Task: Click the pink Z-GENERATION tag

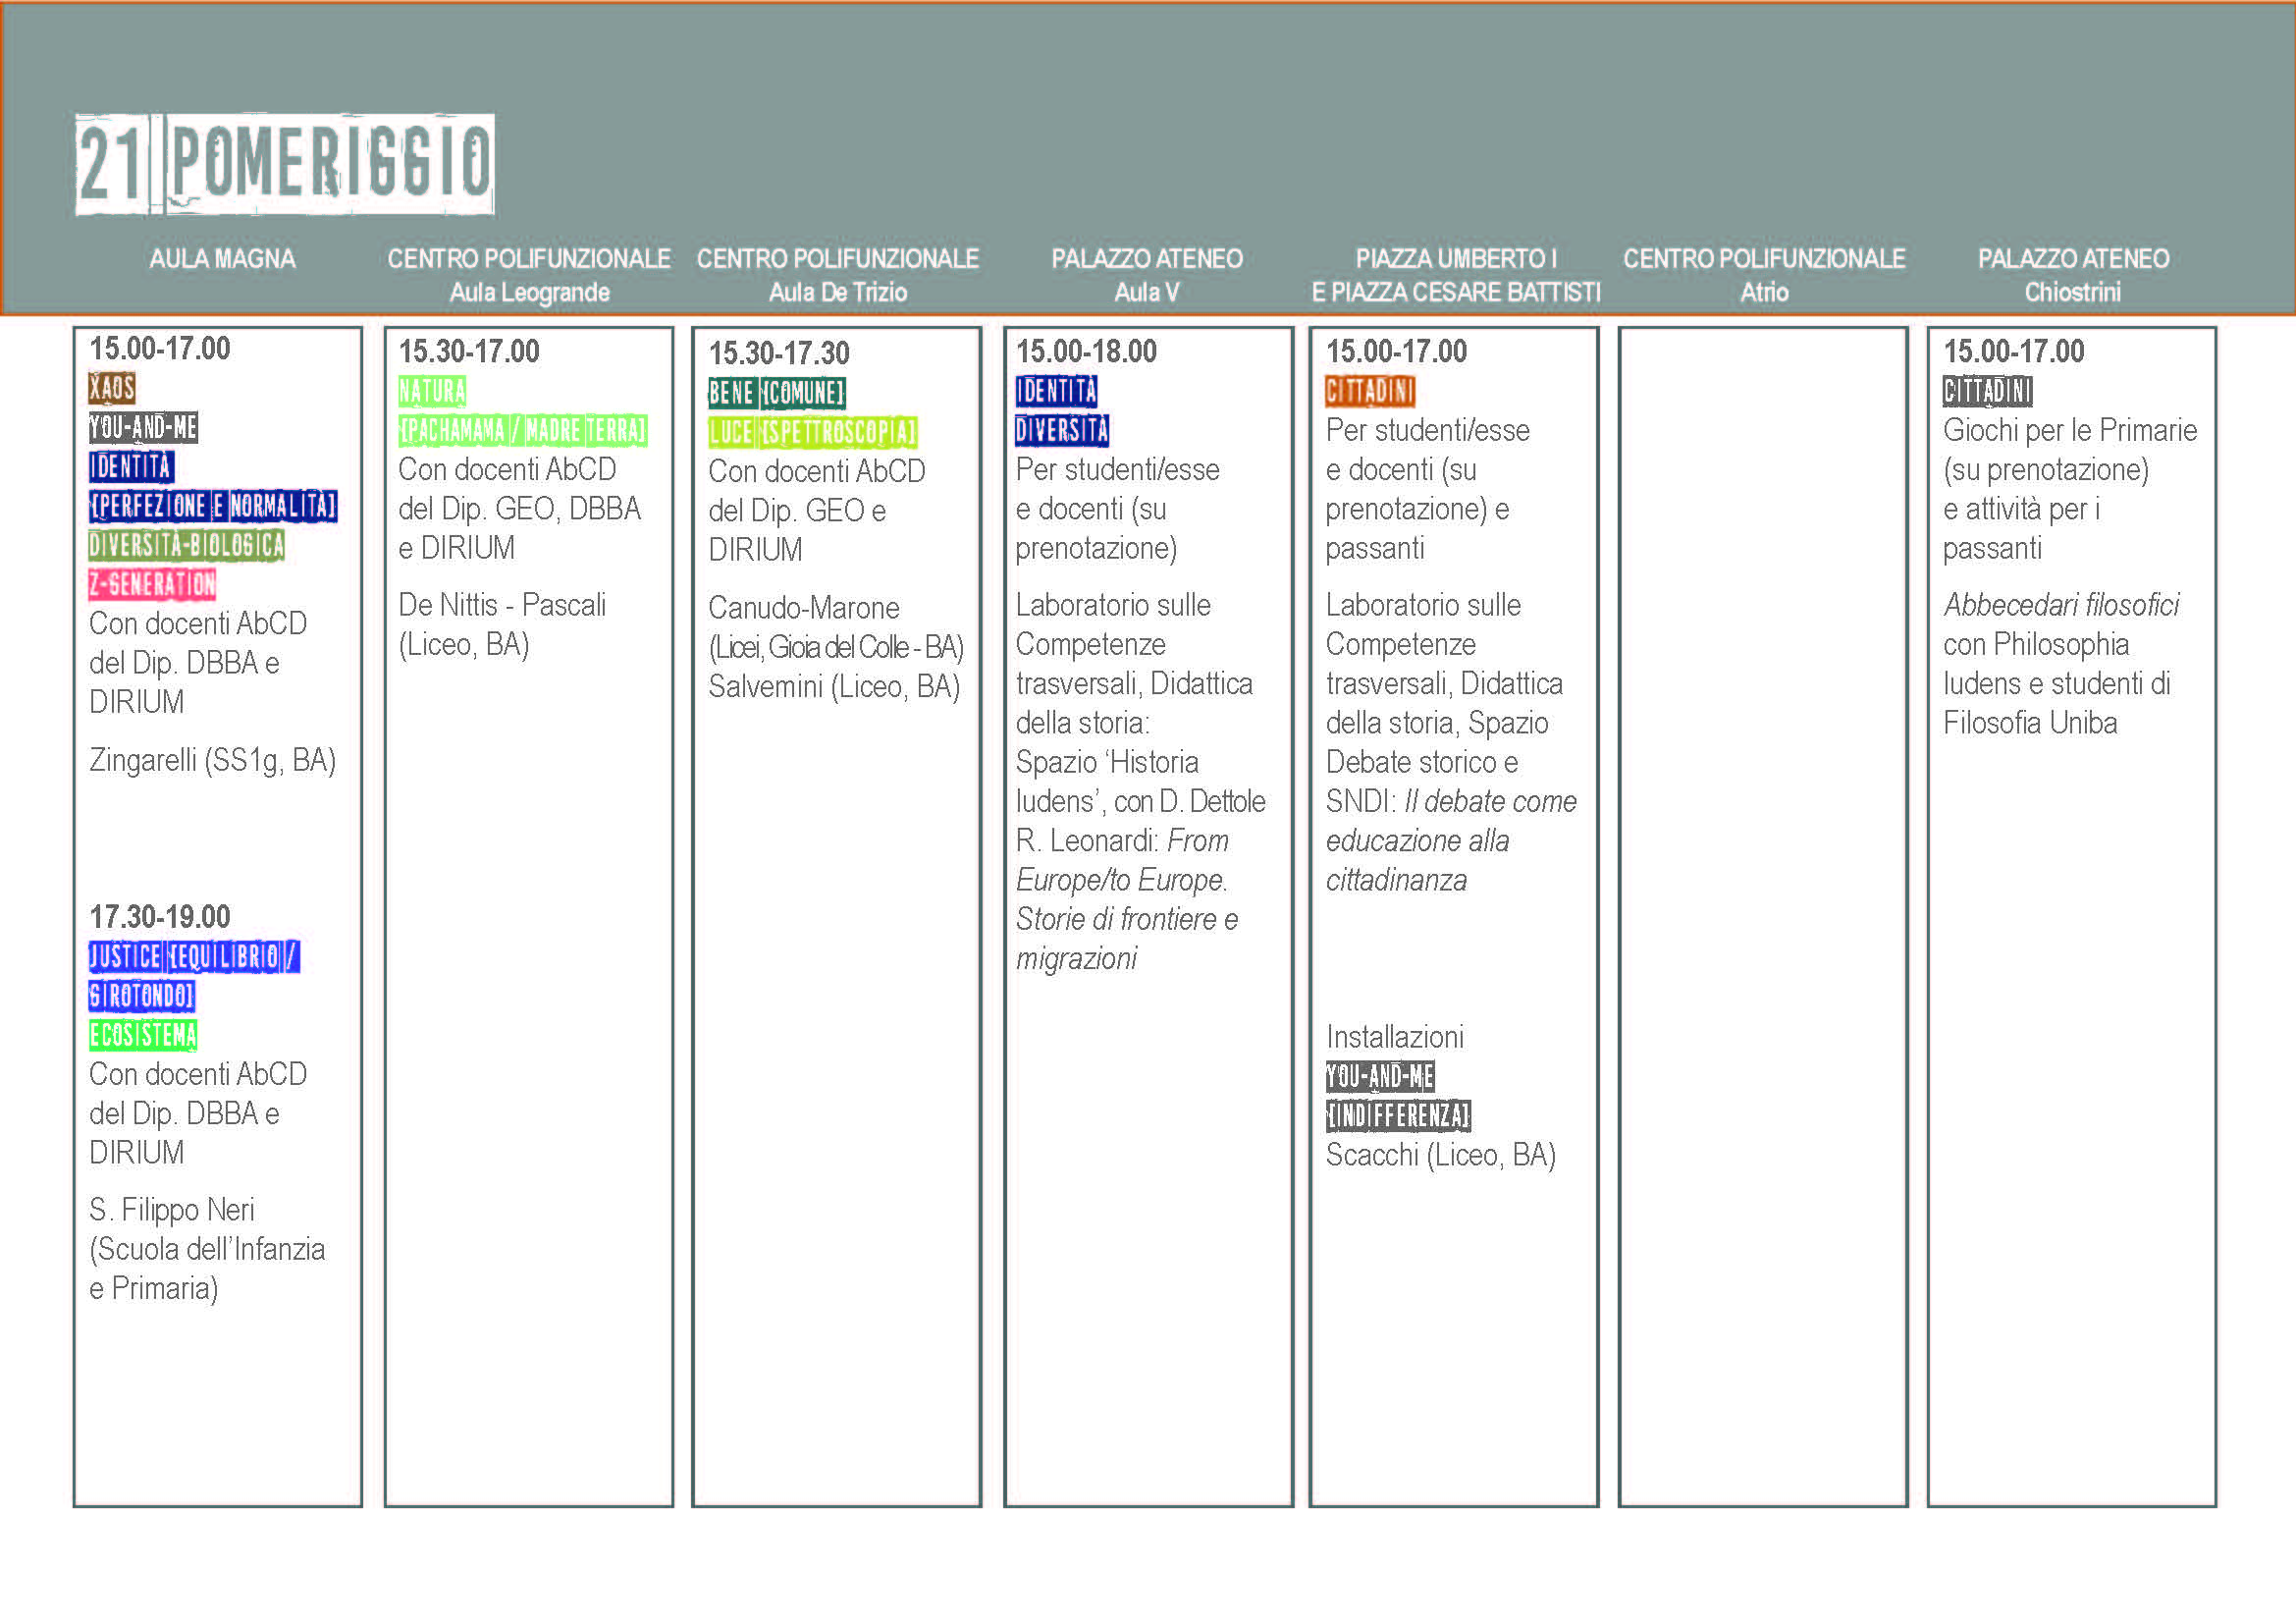Action: click(x=152, y=584)
